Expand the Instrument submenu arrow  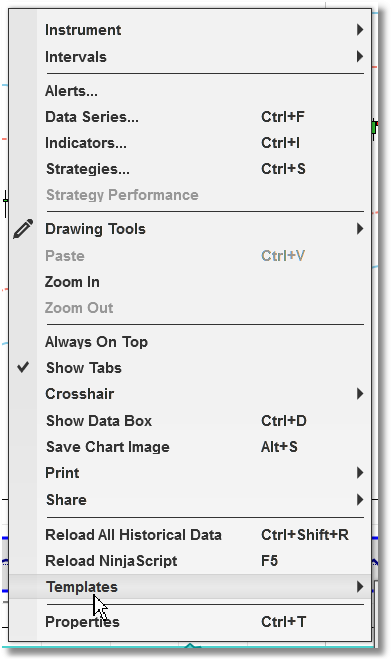[x=359, y=30]
